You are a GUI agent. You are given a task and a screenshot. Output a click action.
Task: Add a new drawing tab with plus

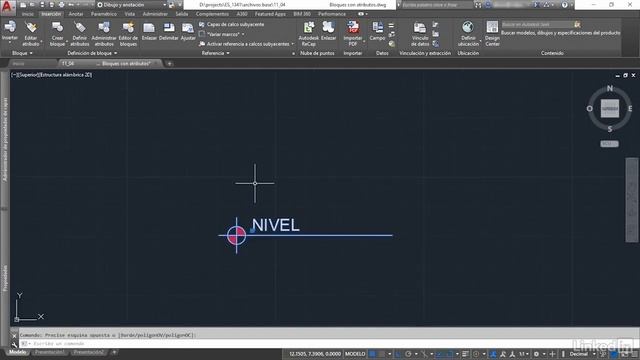169,64
